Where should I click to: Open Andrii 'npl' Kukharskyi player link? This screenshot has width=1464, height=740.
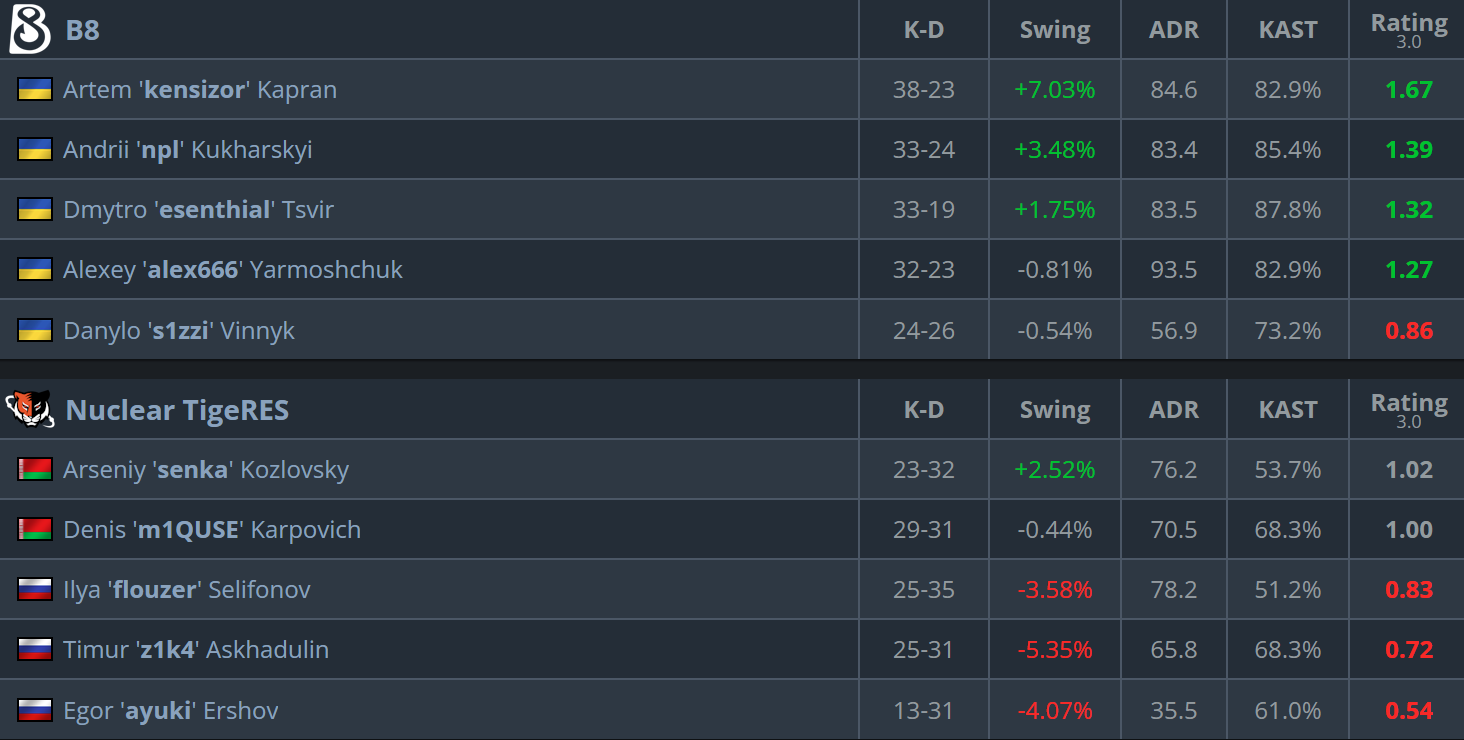pos(188,150)
